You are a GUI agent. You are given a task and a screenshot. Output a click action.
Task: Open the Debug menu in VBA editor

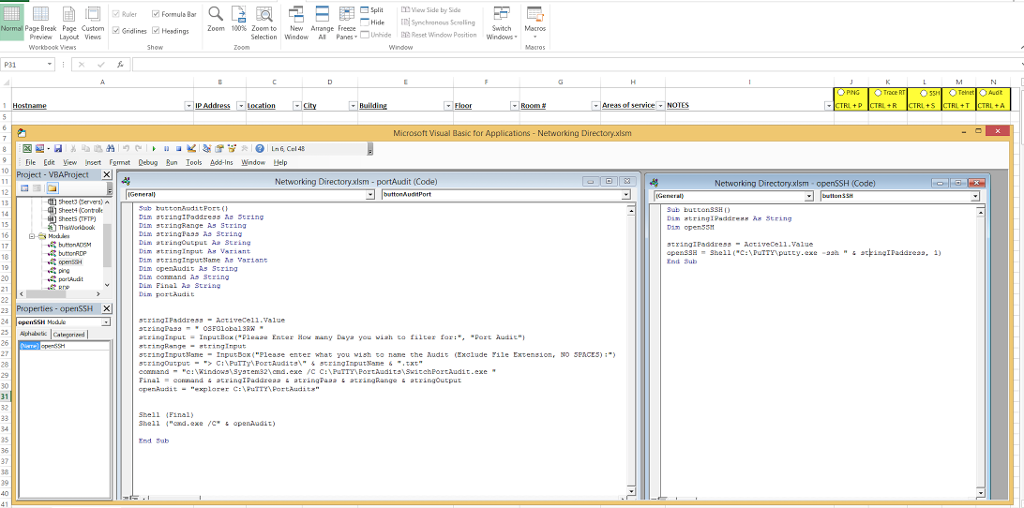(x=148, y=162)
